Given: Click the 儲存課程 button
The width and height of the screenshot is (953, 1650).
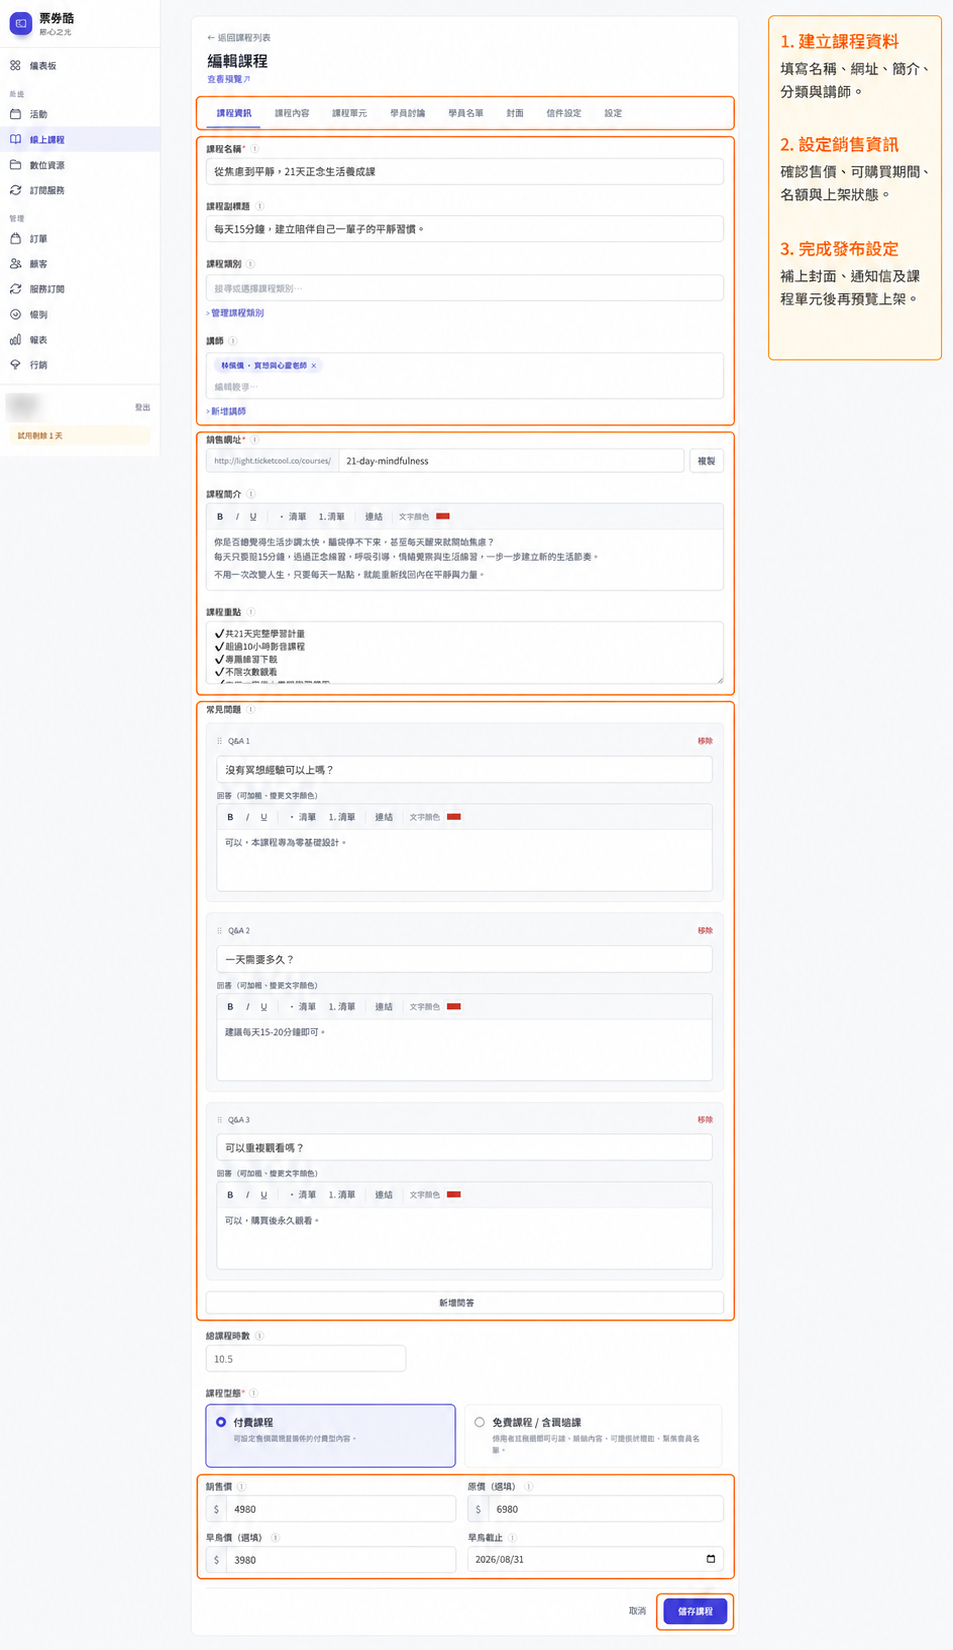Looking at the screenshot, I should 695,1611.
